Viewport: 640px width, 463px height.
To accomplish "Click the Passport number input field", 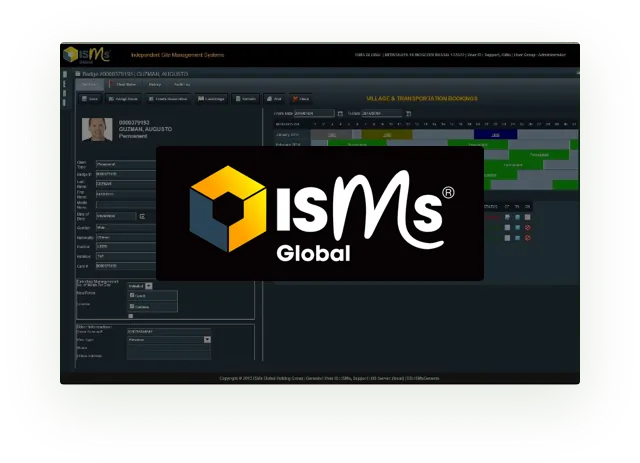I will click(169, 332).
